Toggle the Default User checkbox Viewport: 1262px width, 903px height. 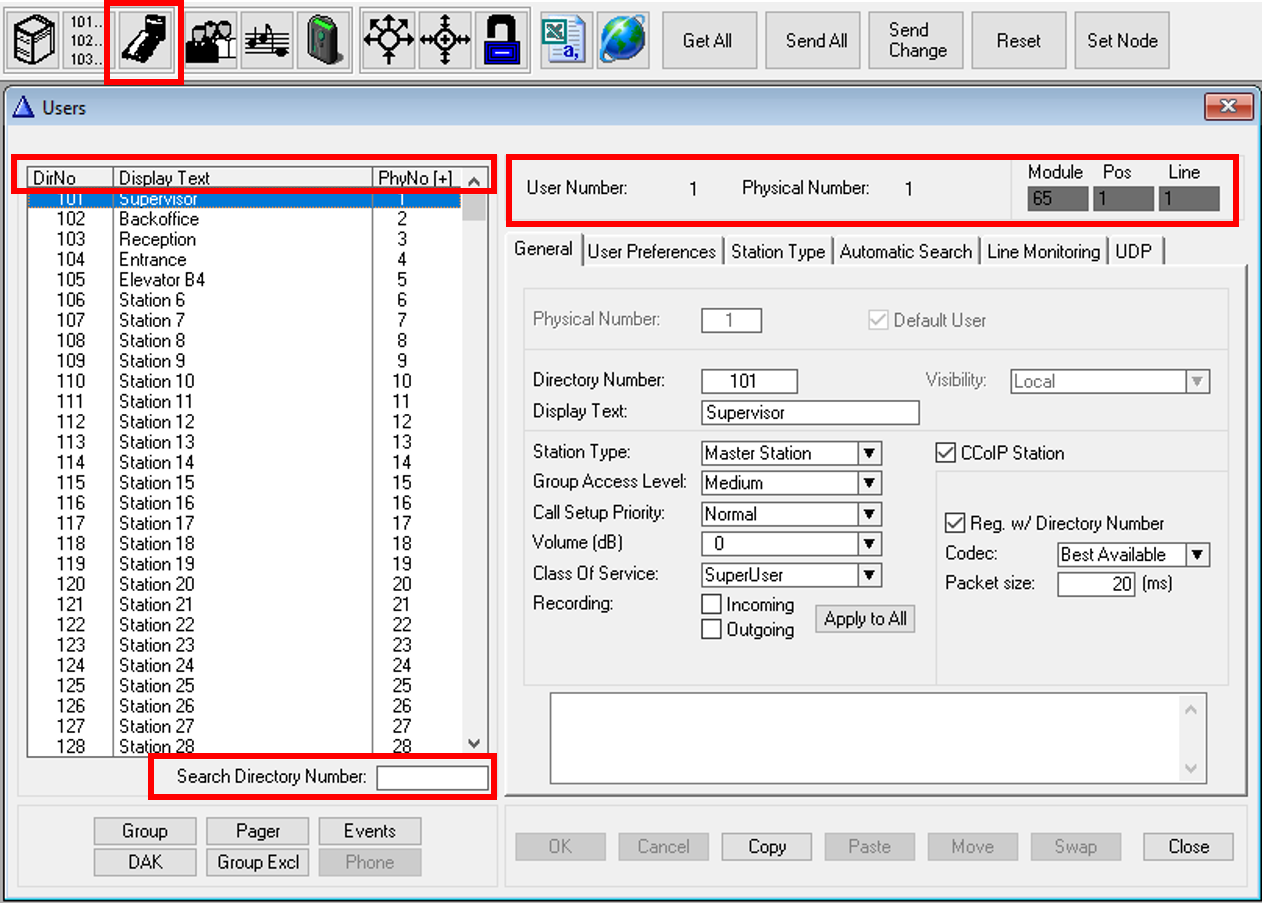878,320
